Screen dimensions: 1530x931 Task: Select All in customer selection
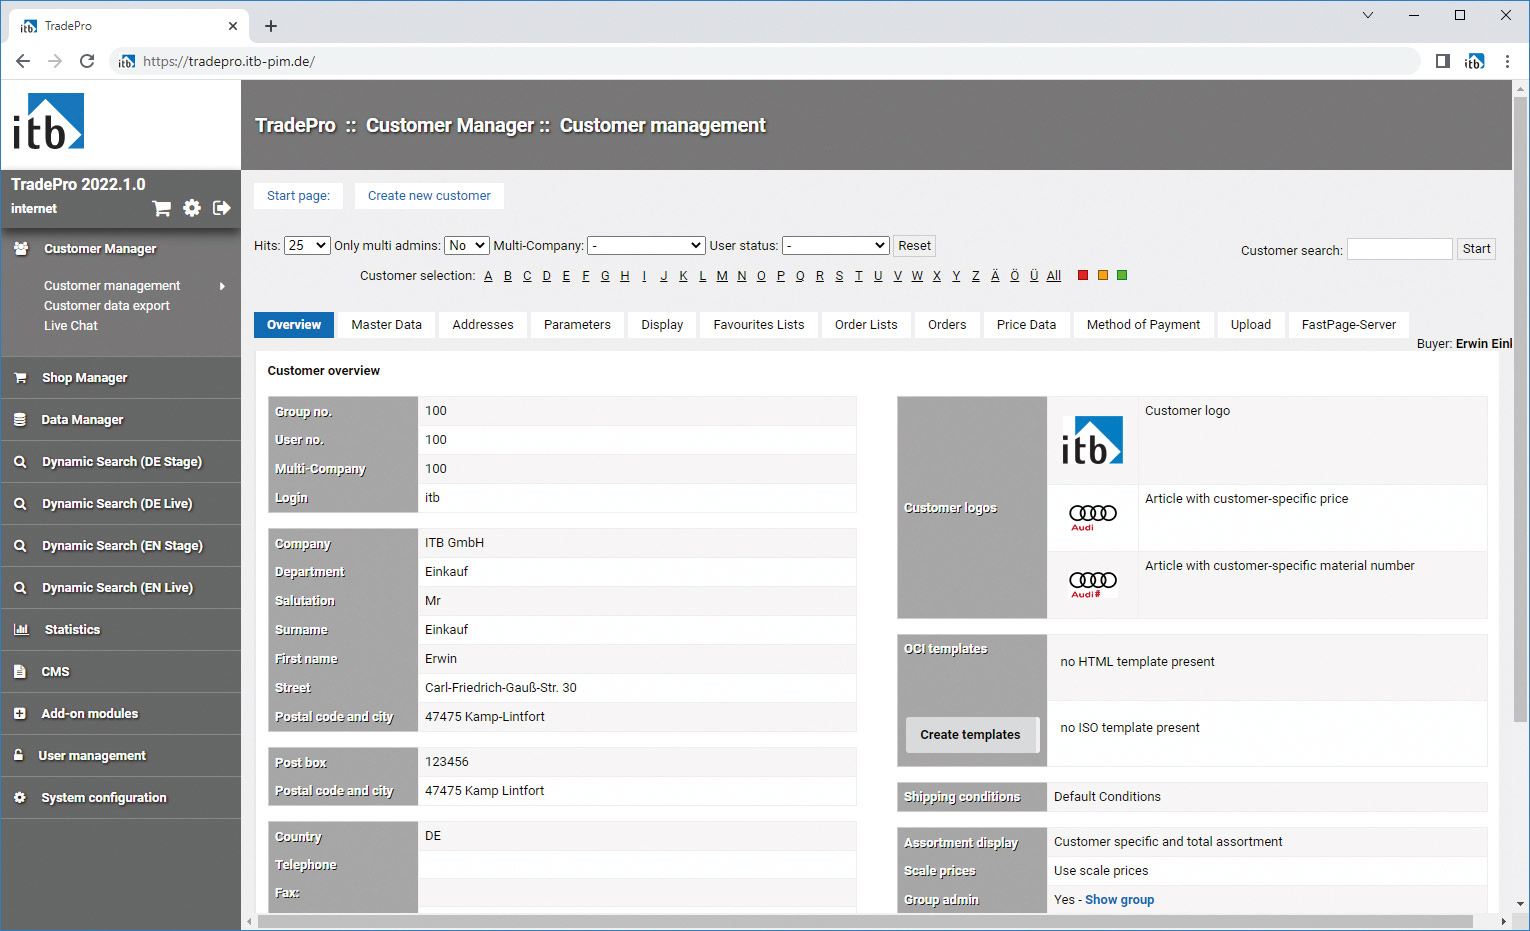point(1054,276)
